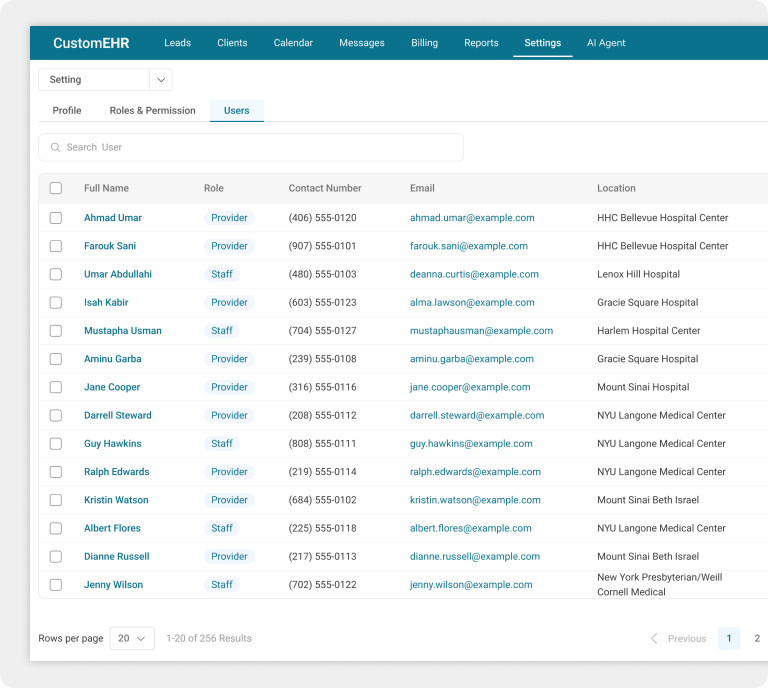Open the Leads menu
This screenshot has height=688, width=768.
click(177, 43)
